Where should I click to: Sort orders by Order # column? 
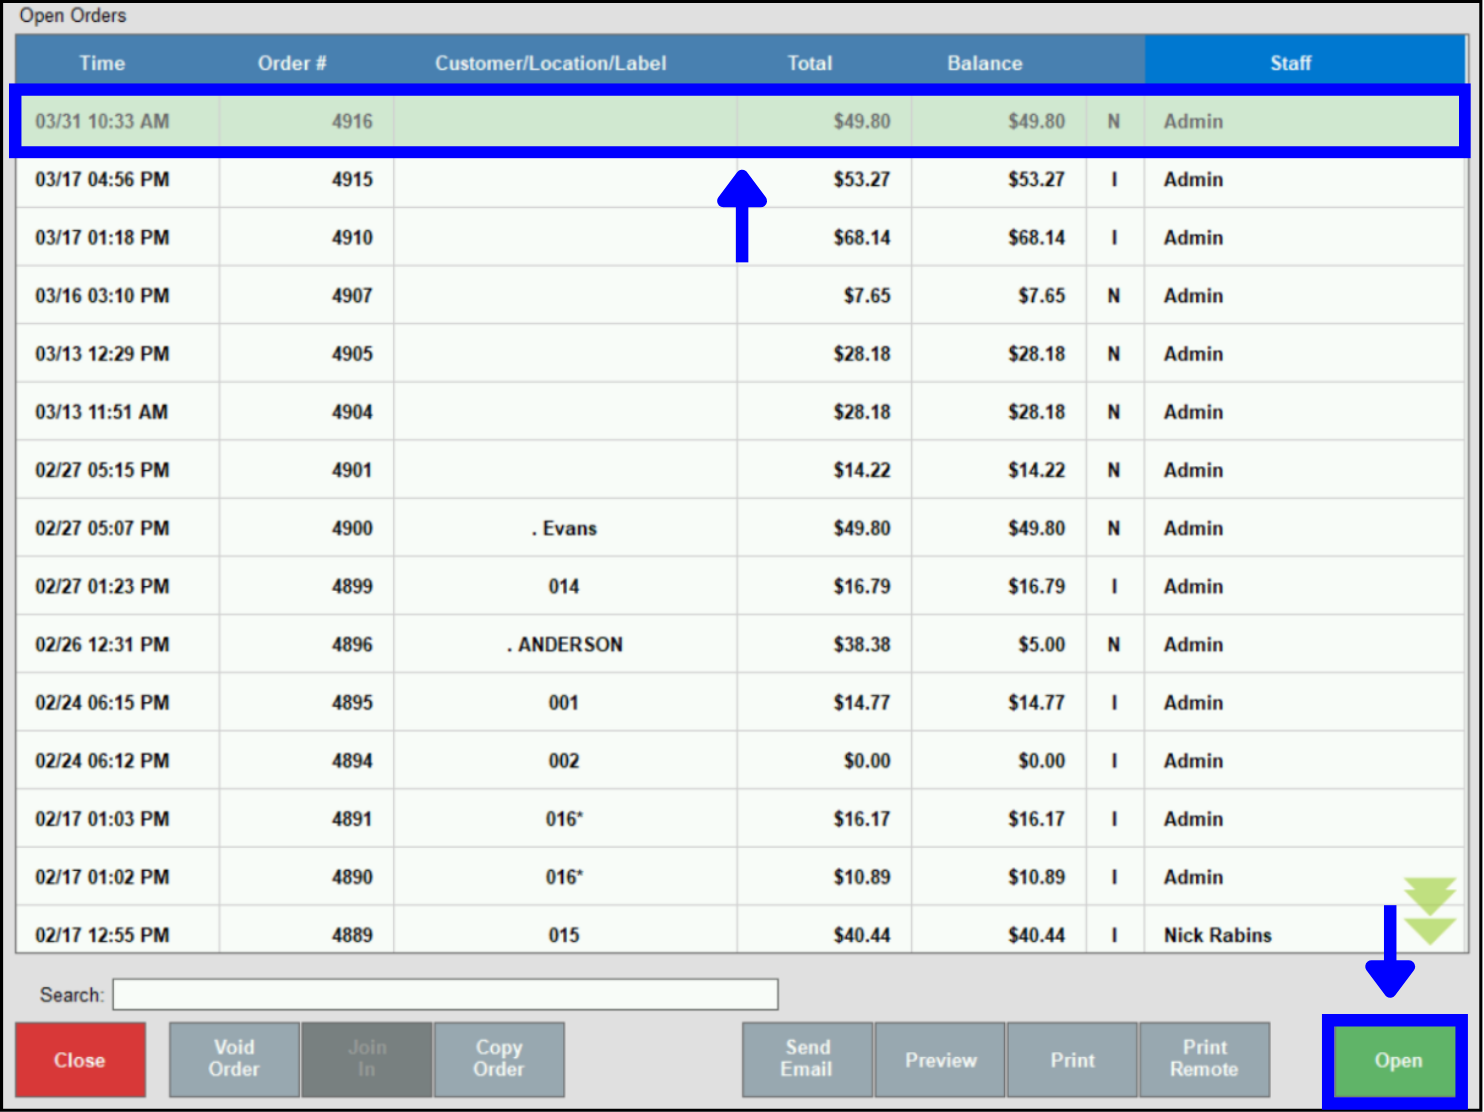pyautogui.click(x=291, y=62)
